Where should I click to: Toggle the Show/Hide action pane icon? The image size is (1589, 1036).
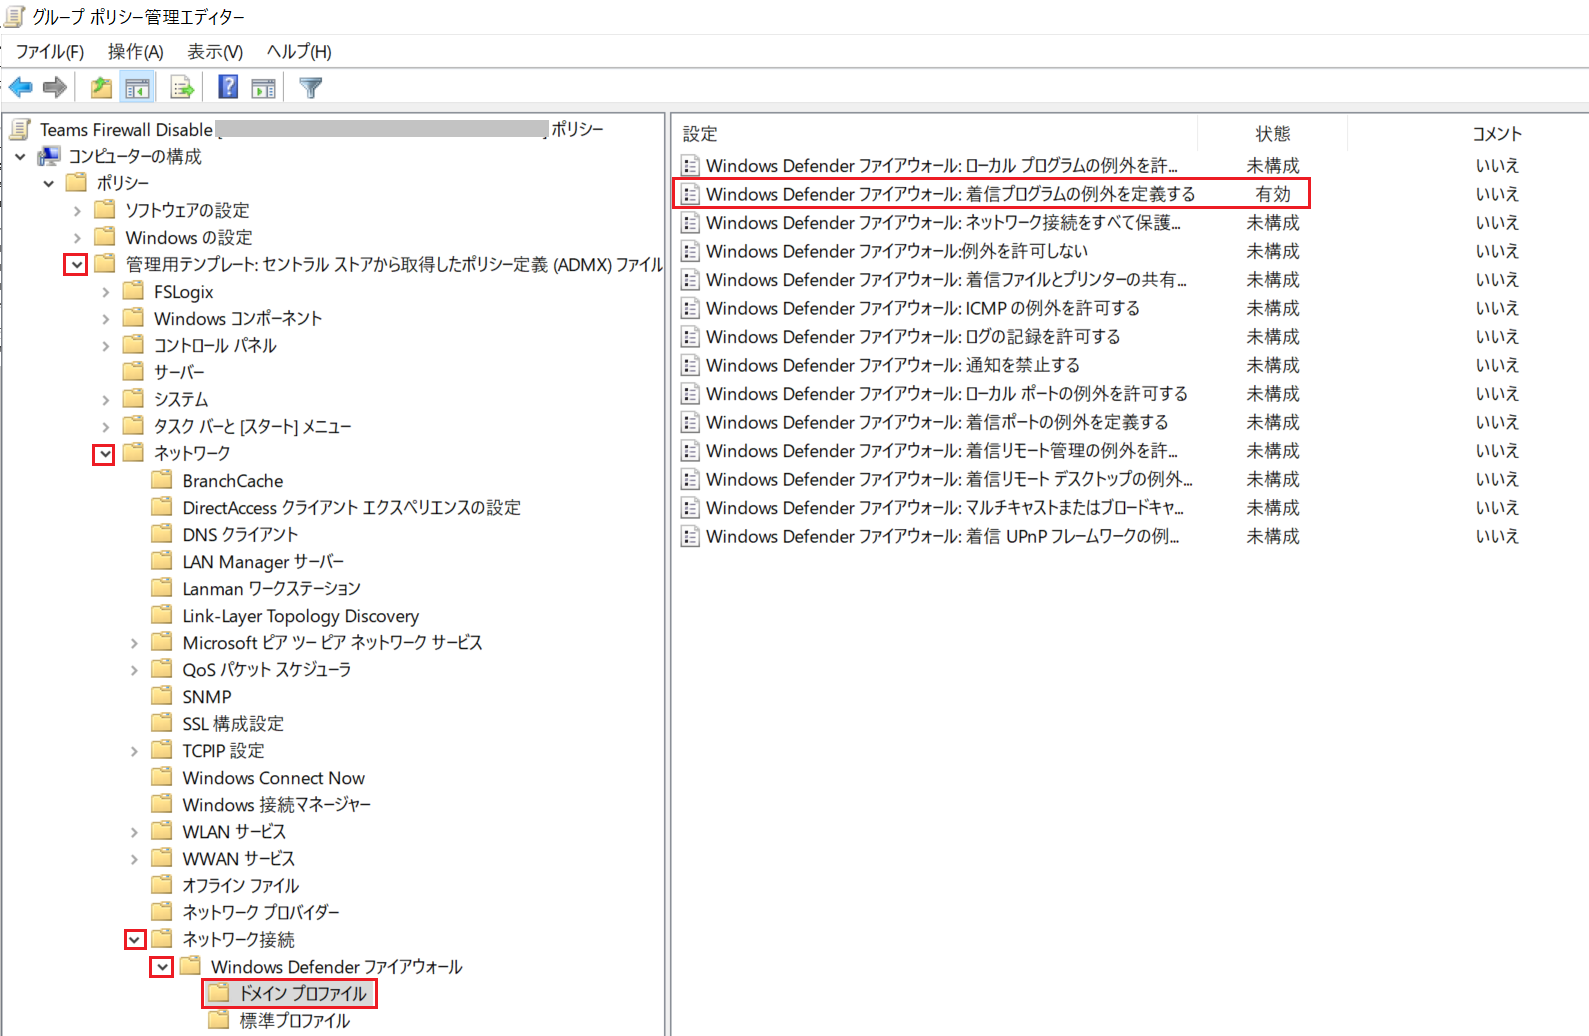pos(263,88)
